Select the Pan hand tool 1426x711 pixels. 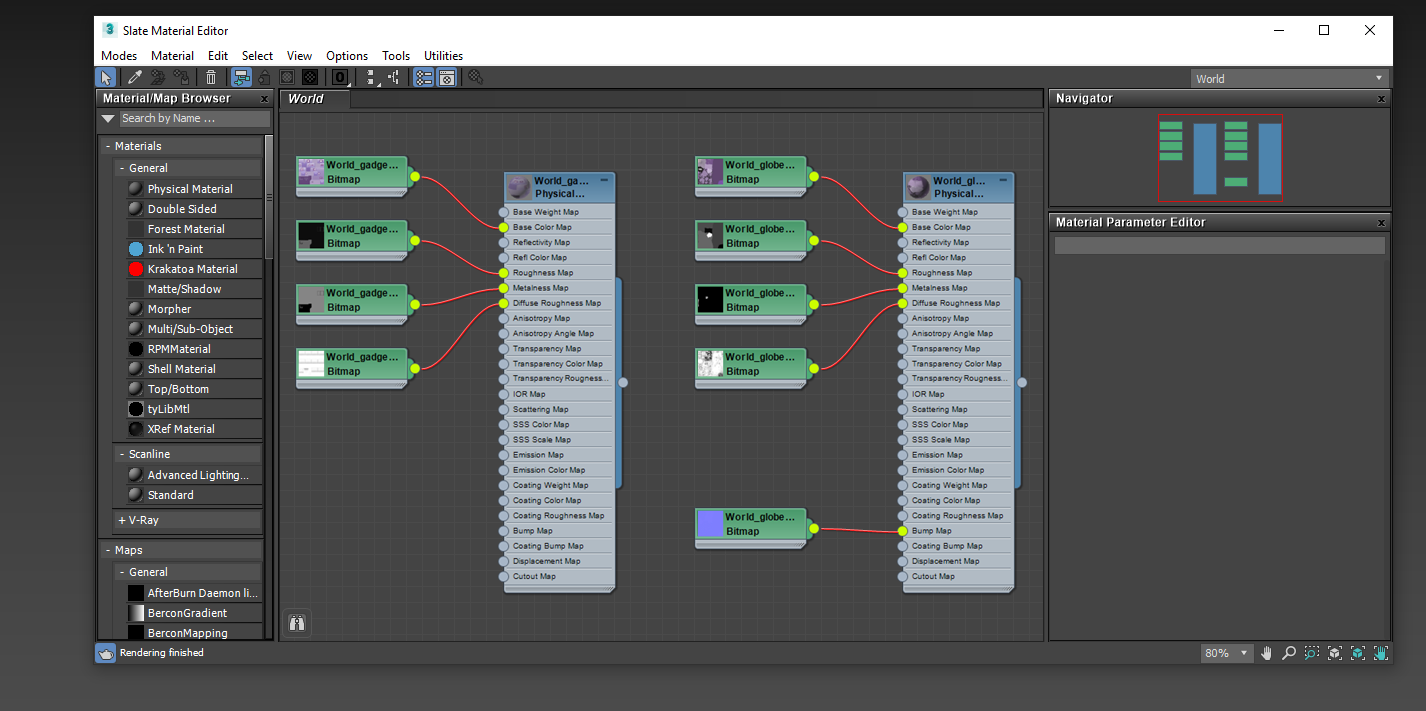click(1267, 653)
